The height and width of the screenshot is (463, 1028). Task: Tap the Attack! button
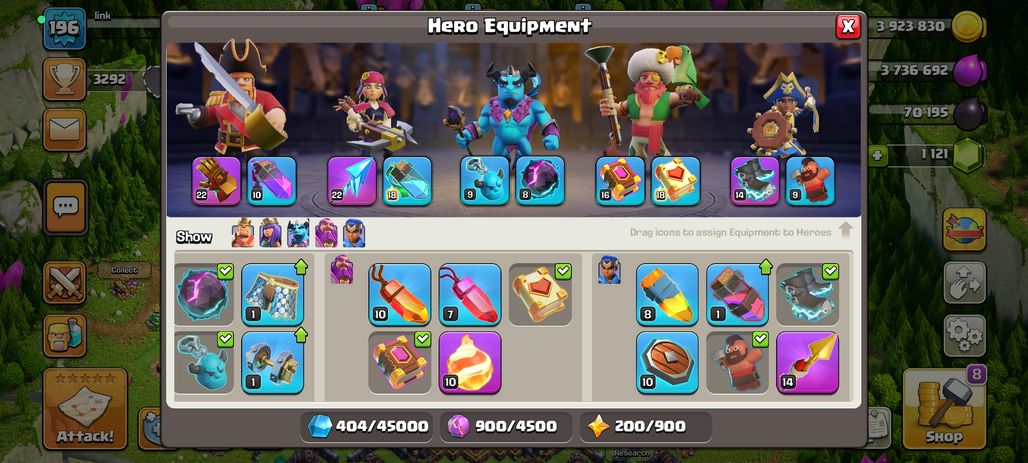tap(85, 409)
